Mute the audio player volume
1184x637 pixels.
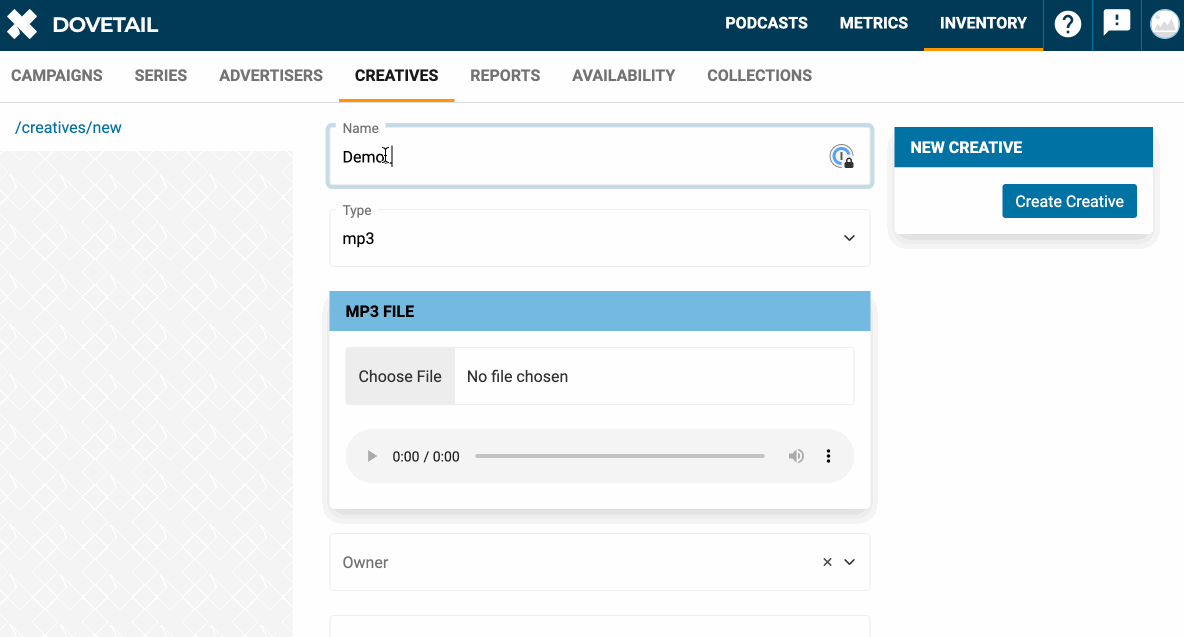click(x=796, y=457)
